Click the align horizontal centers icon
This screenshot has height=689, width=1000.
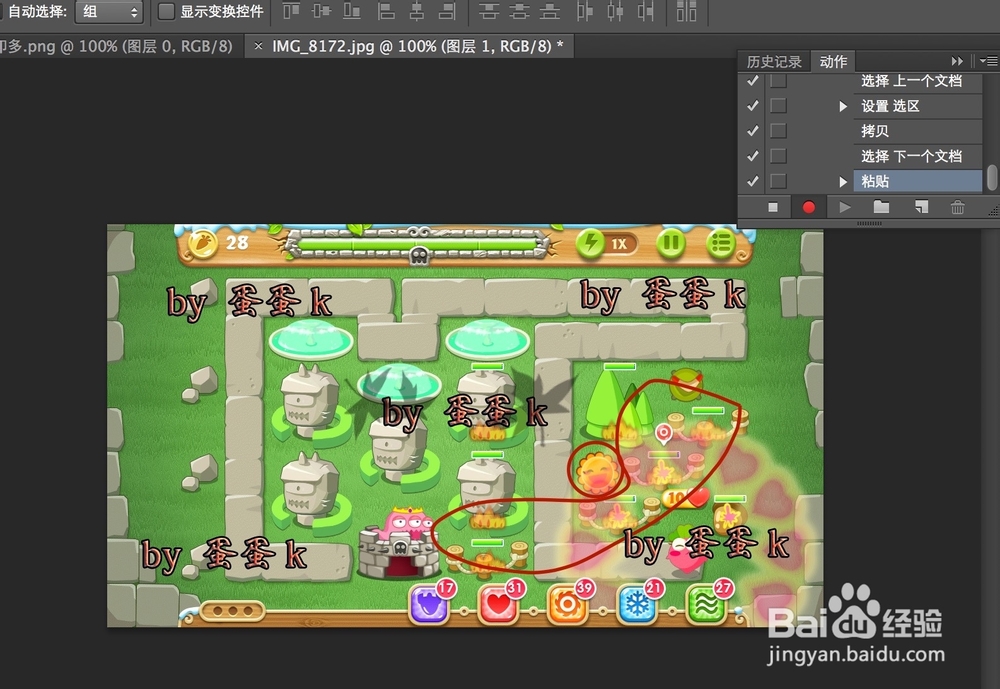point(416,11)
